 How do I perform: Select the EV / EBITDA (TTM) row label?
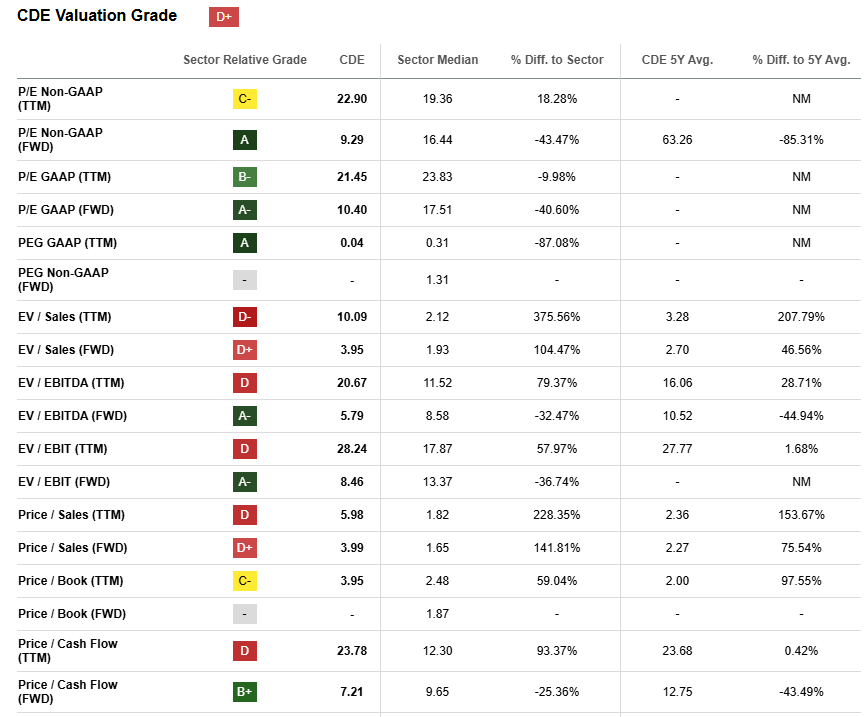71,383
